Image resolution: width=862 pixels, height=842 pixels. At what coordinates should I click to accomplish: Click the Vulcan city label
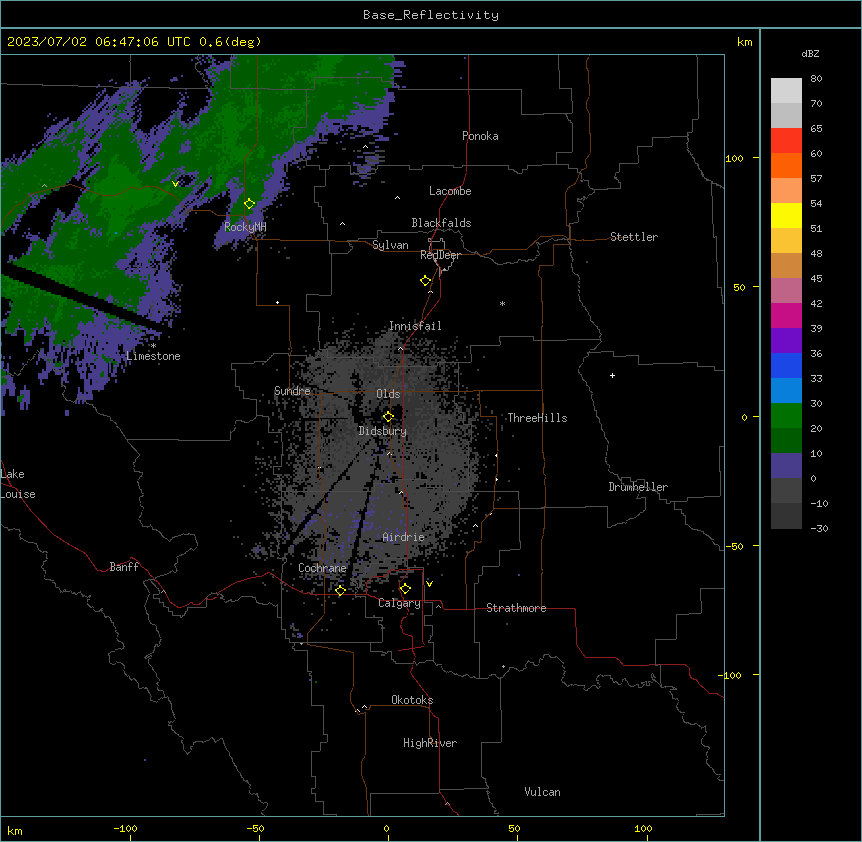point(543,792)
